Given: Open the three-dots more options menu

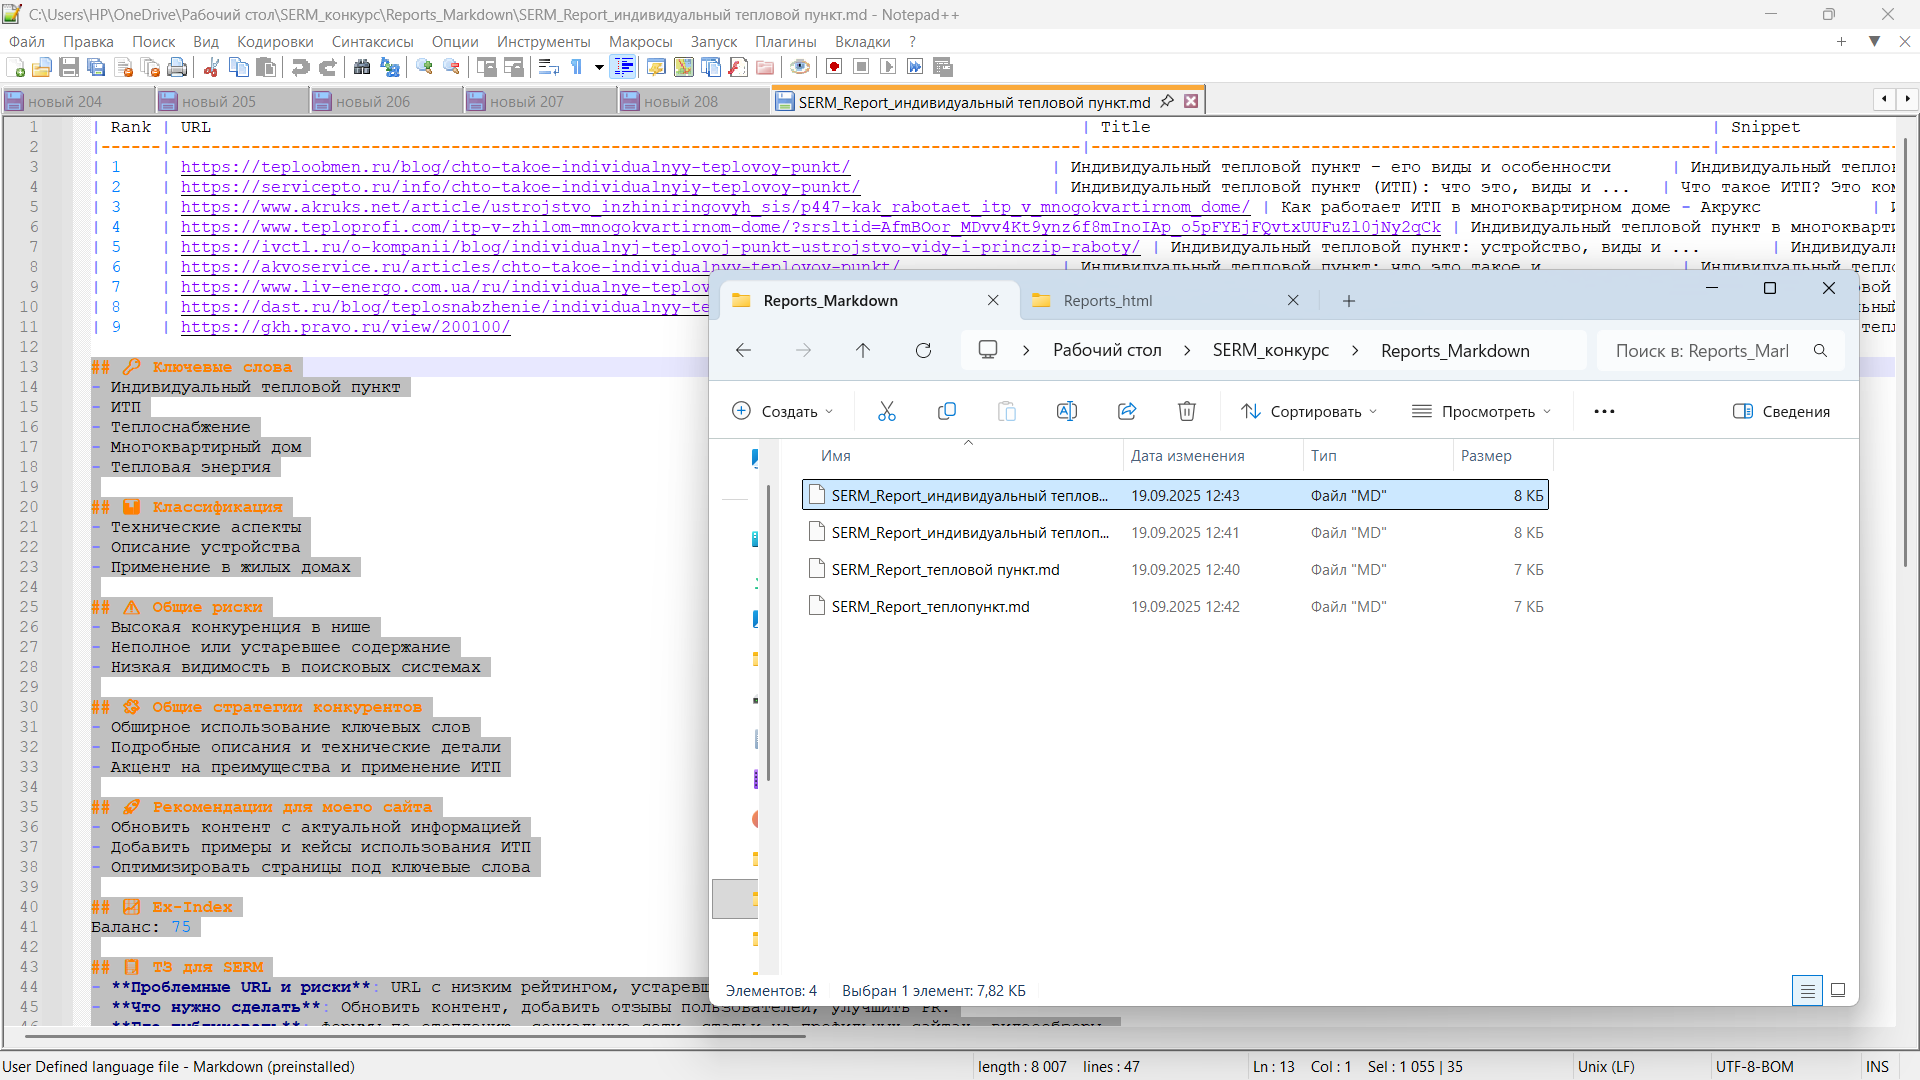Looking at the screenshot, I should (1604, 411).
